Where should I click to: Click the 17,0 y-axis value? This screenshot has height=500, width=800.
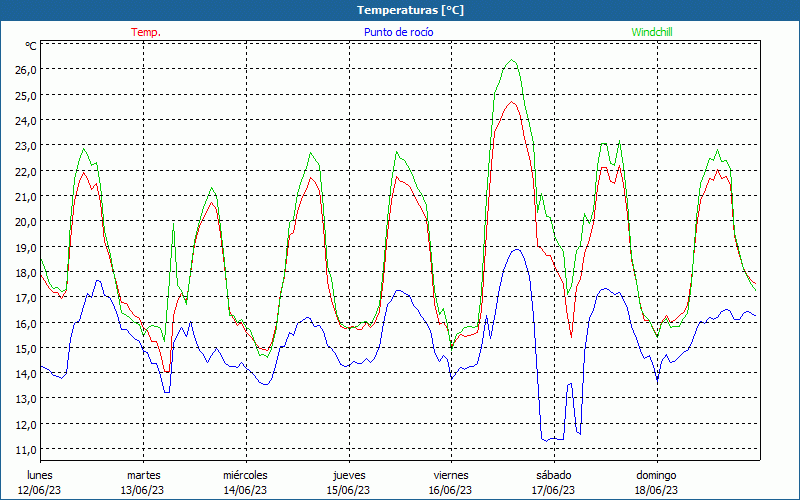coord(26,298)
